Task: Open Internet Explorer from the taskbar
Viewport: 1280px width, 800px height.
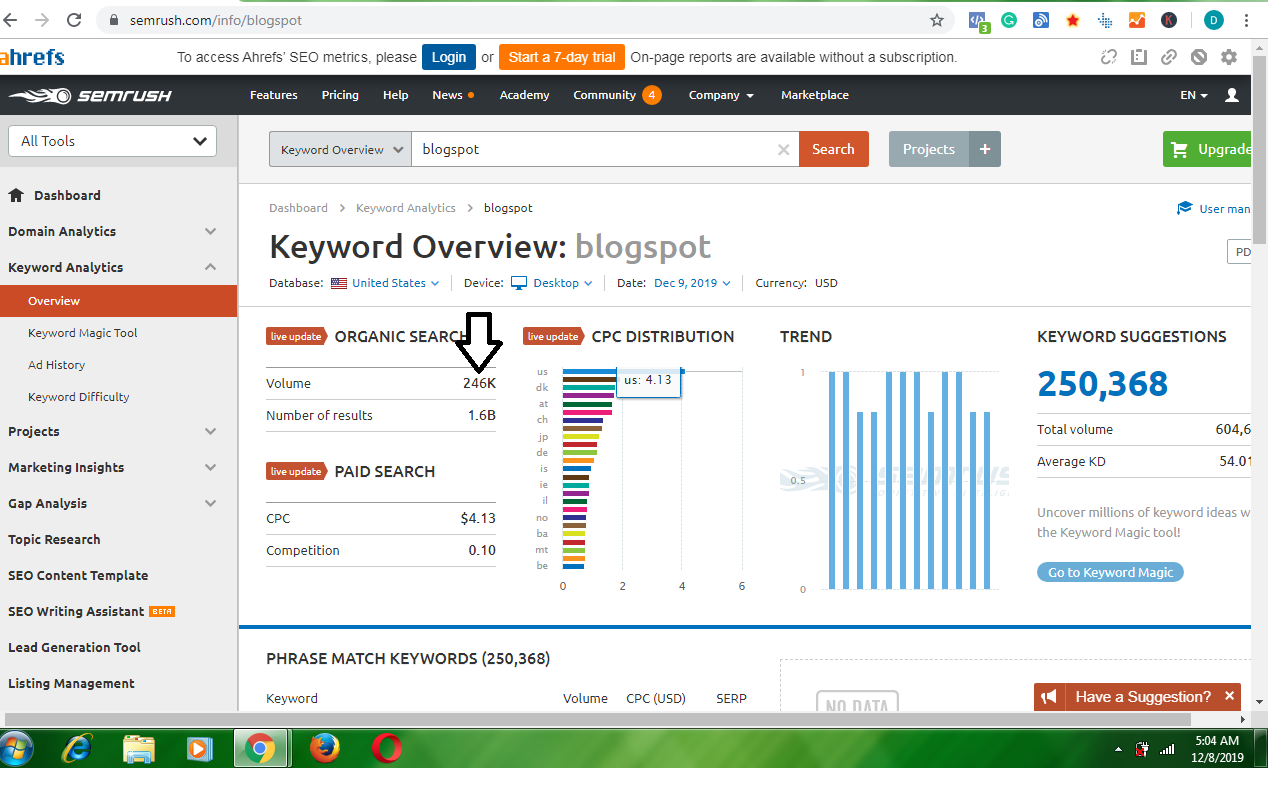Action: coord(77,748)
